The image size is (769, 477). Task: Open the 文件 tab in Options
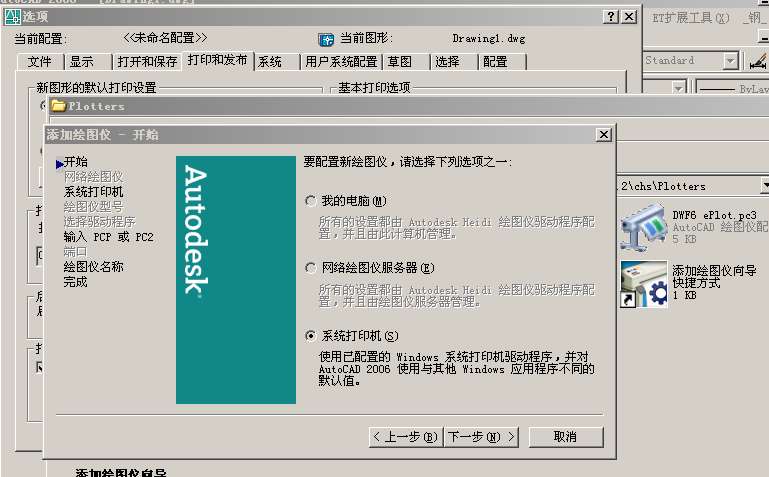coord(40,62)
